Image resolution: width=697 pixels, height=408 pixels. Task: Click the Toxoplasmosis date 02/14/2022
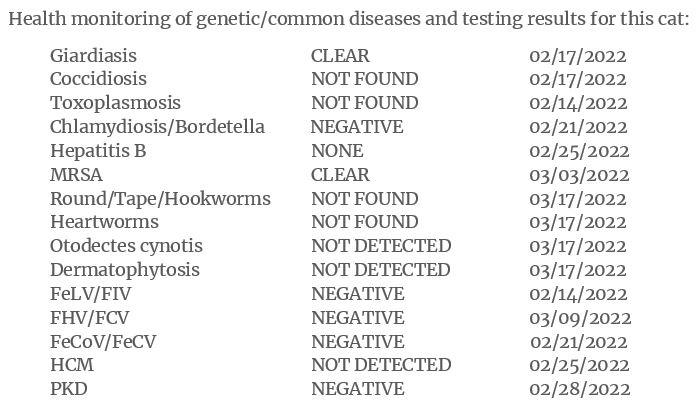578,103
